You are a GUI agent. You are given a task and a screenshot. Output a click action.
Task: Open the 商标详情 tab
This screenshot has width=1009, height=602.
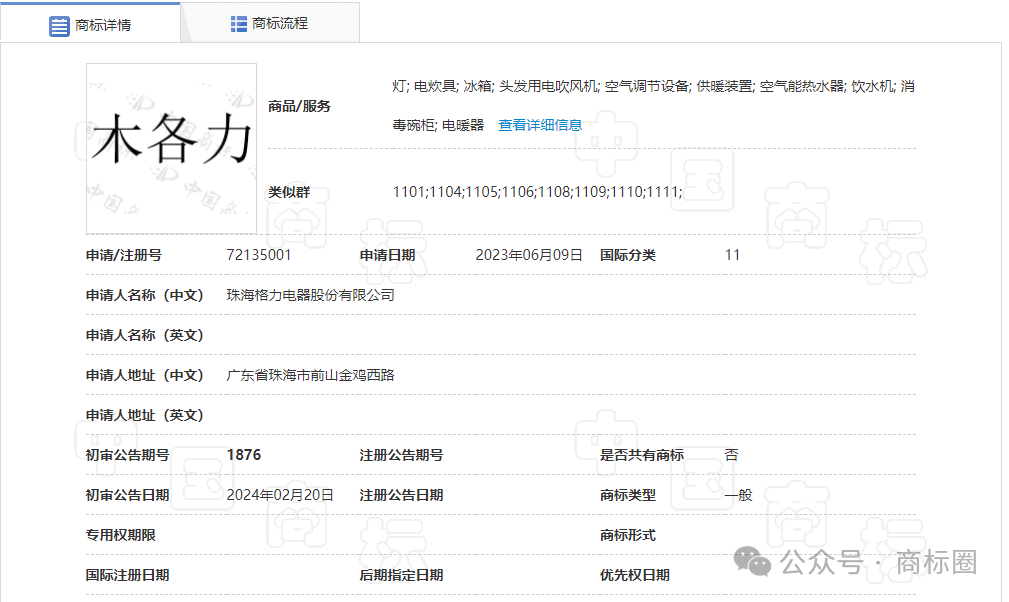90,23
